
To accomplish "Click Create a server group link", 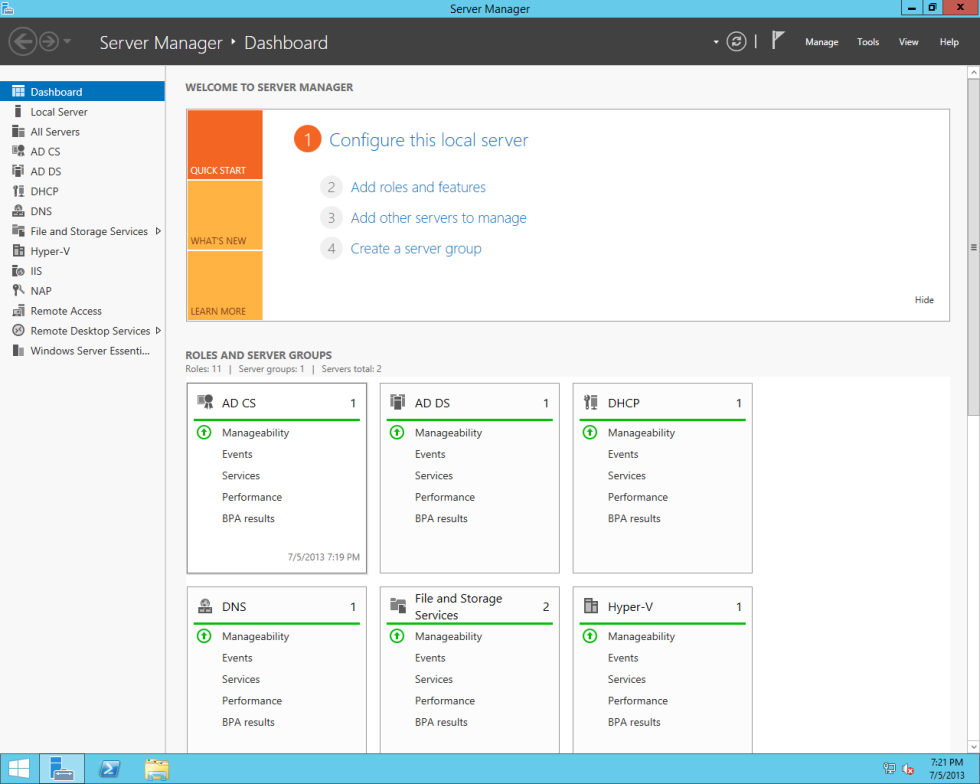I will tap(416, 248).
